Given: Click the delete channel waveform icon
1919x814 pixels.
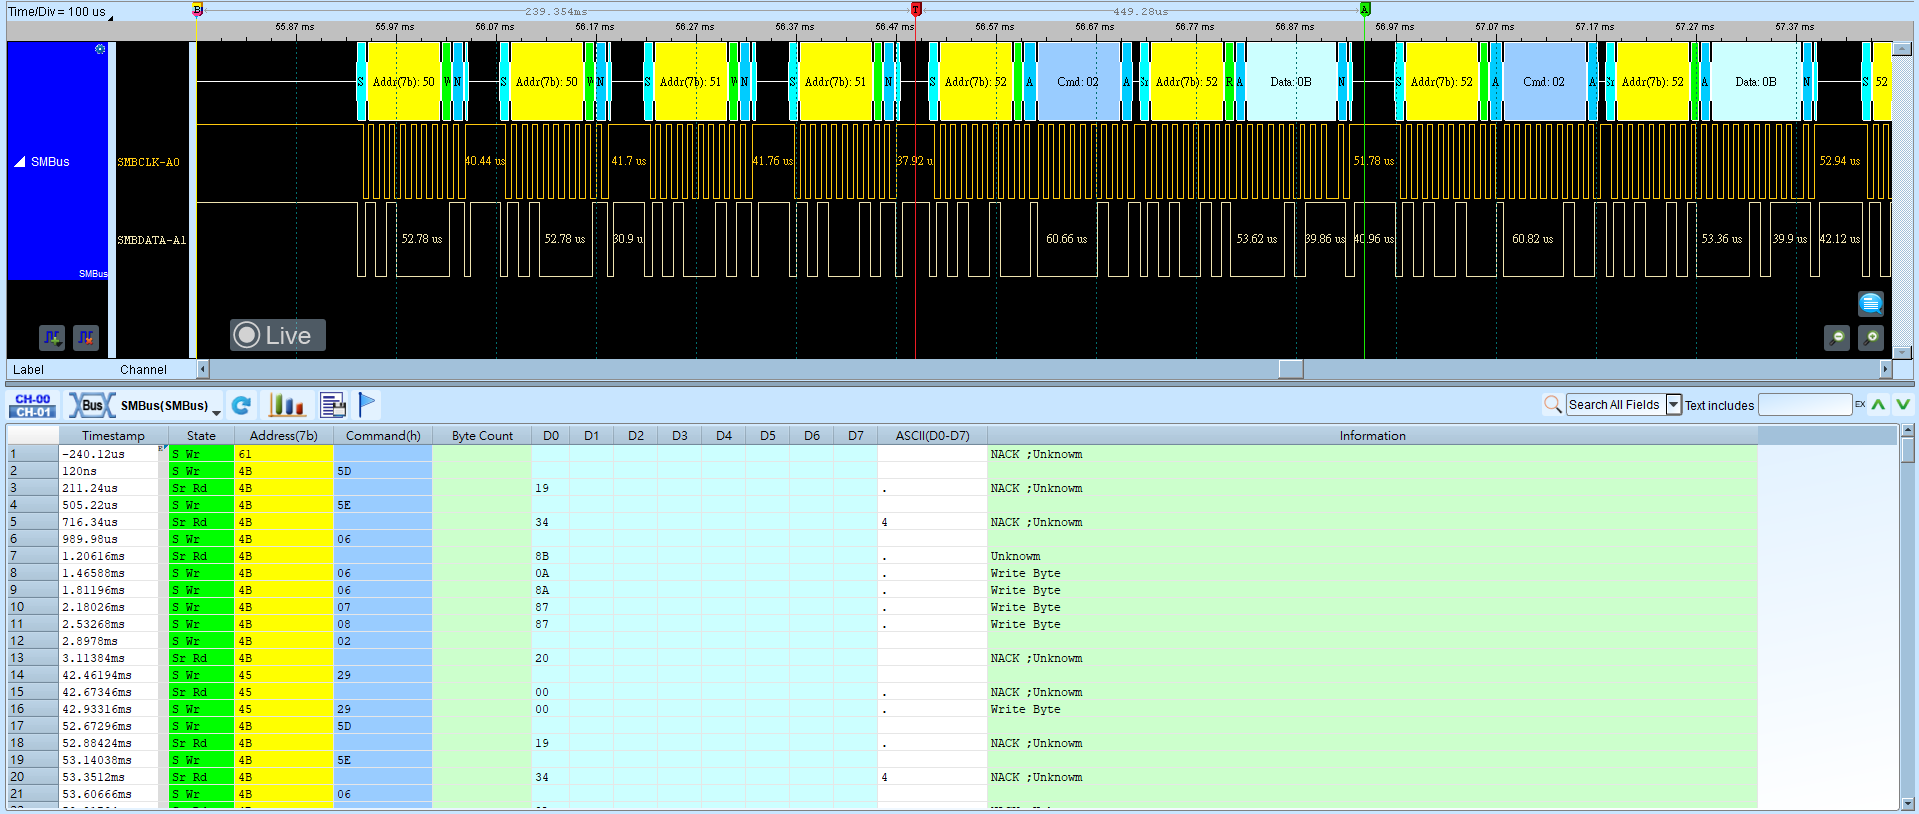Looking at the screenshot, I should (86, 338).
